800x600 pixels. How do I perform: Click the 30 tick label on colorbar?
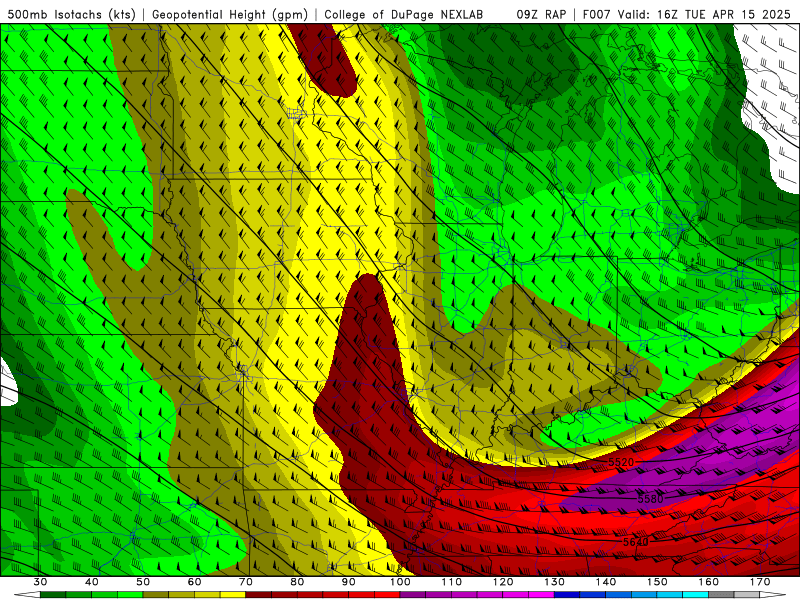40,582
